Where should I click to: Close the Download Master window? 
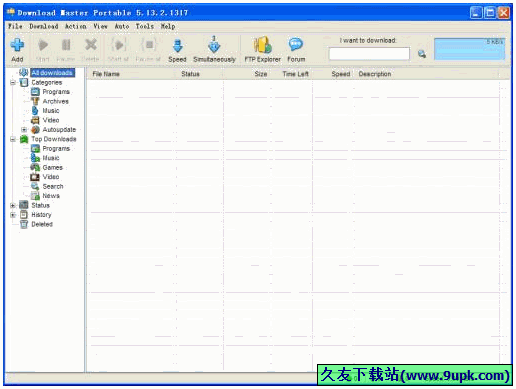pos(504,13)
